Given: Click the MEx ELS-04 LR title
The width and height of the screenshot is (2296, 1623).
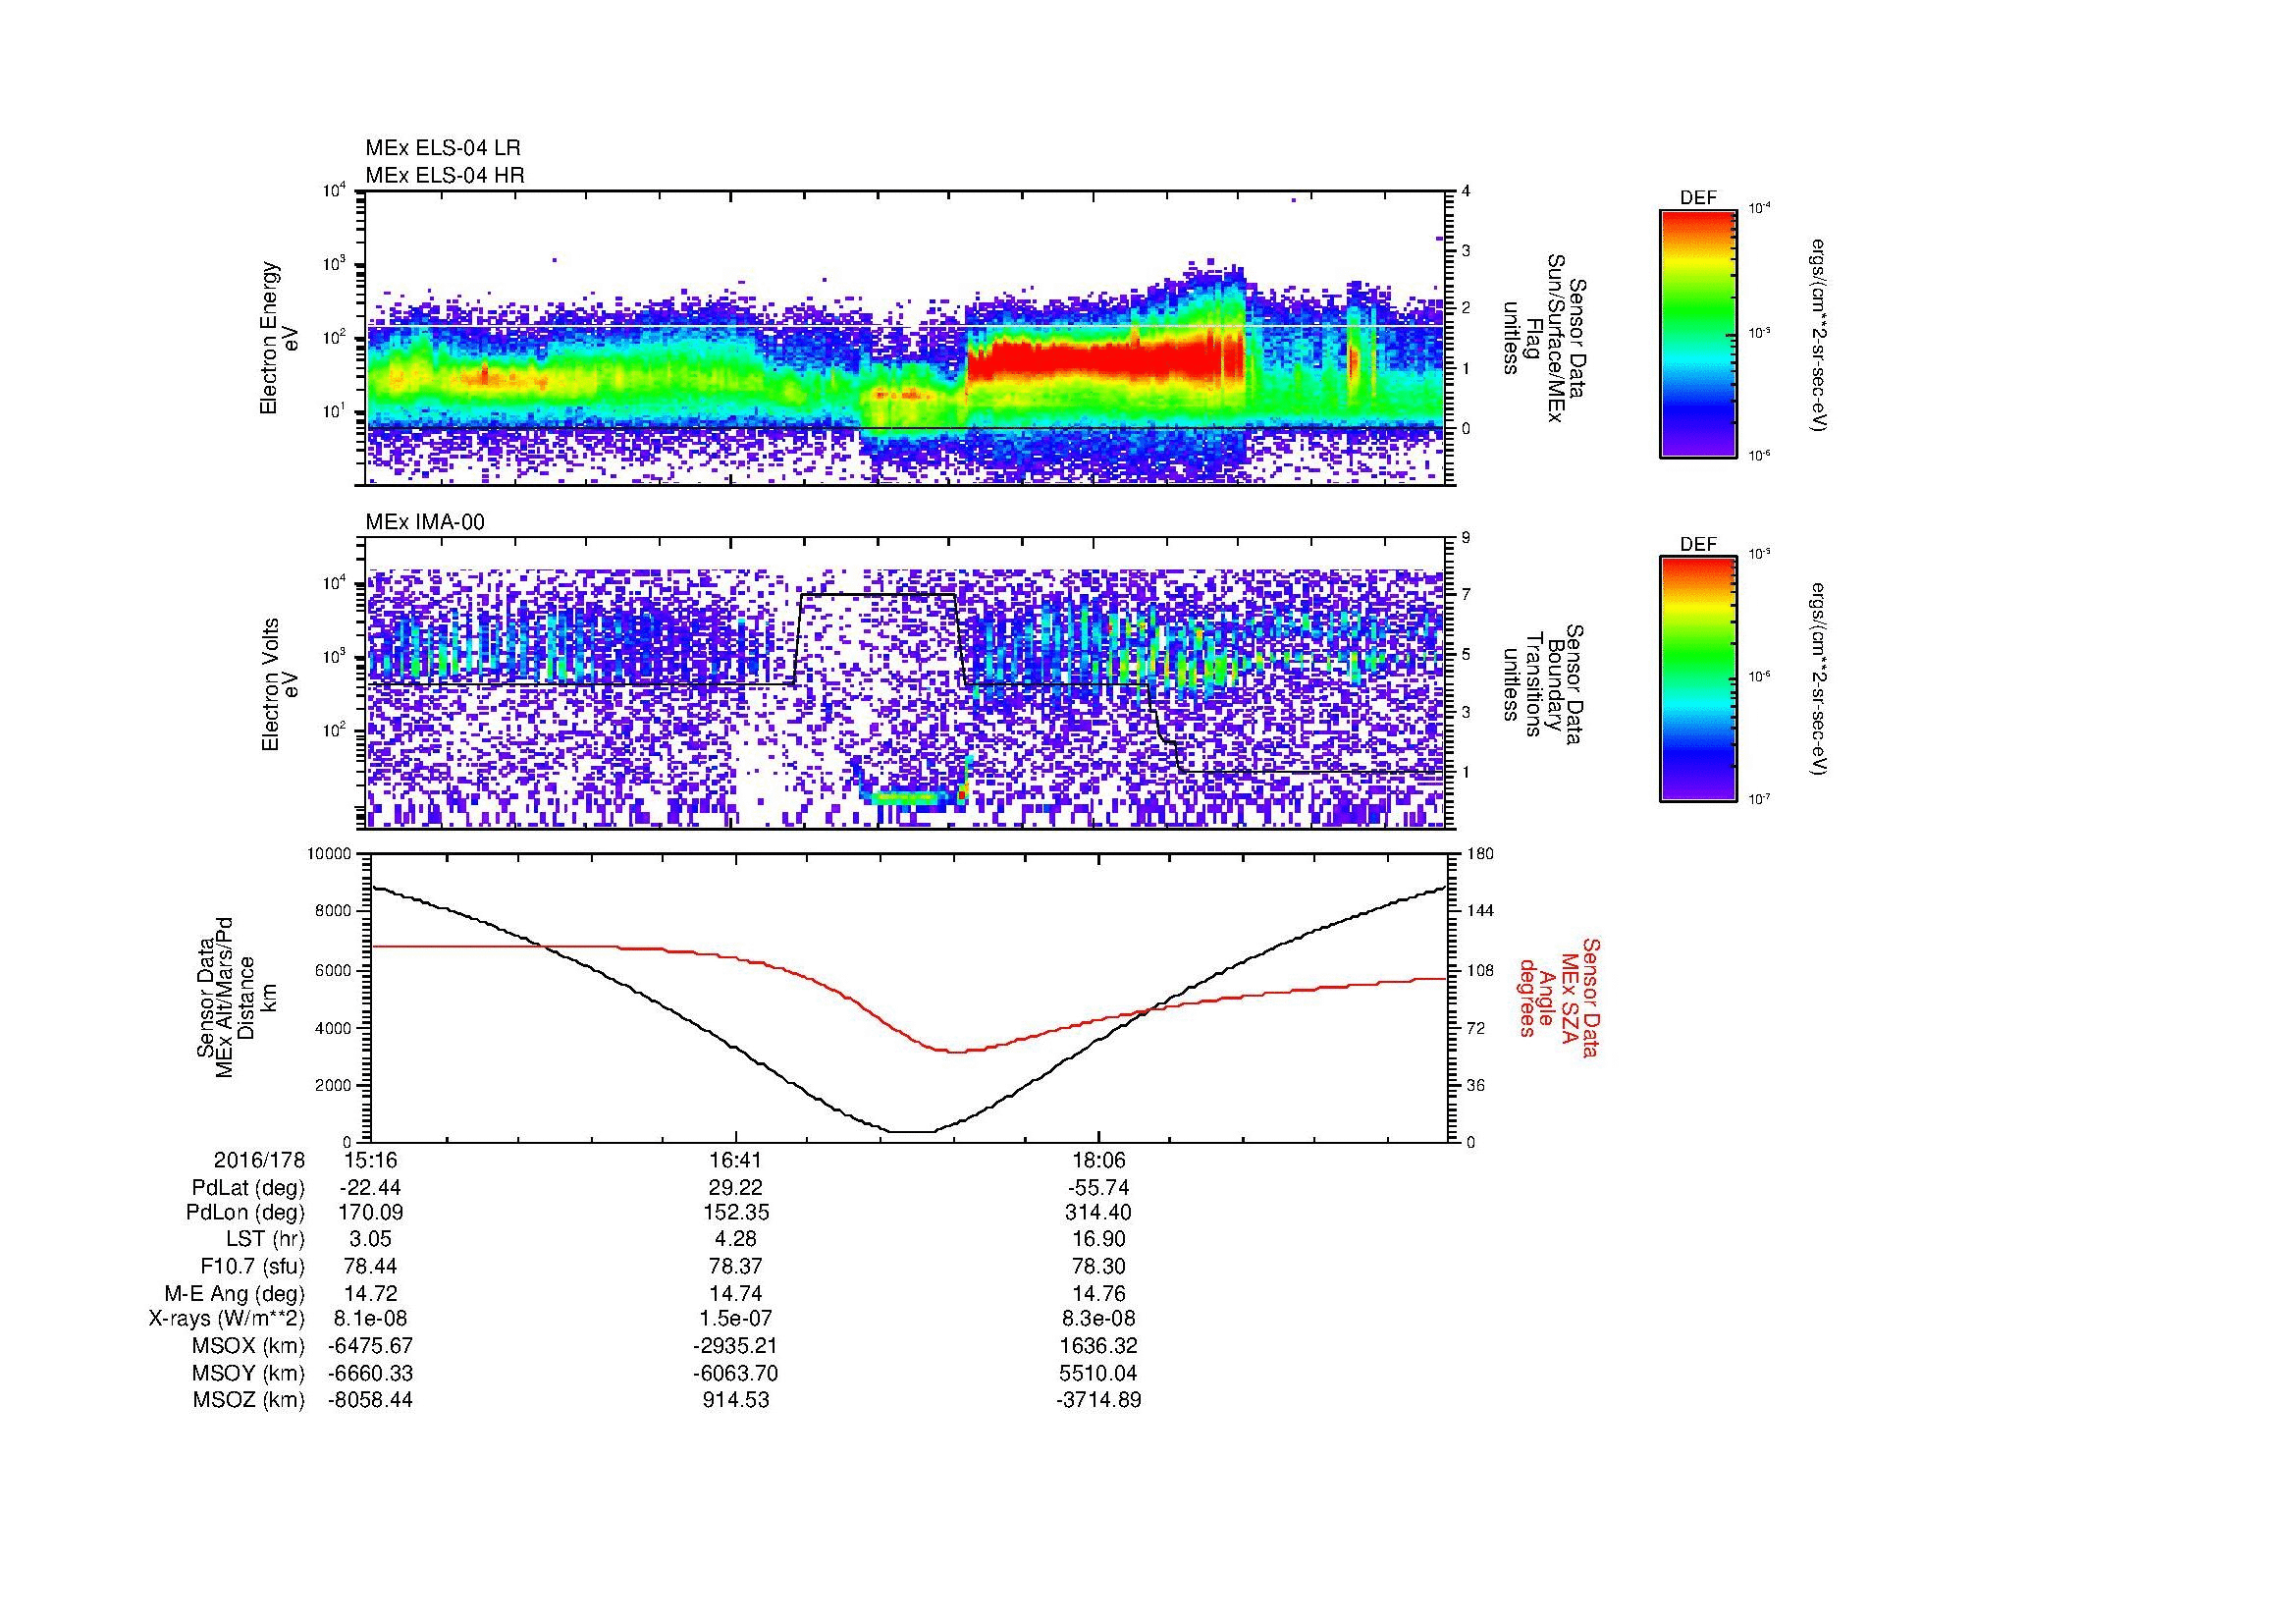Looking at the screenshot, I should (443, 148).
